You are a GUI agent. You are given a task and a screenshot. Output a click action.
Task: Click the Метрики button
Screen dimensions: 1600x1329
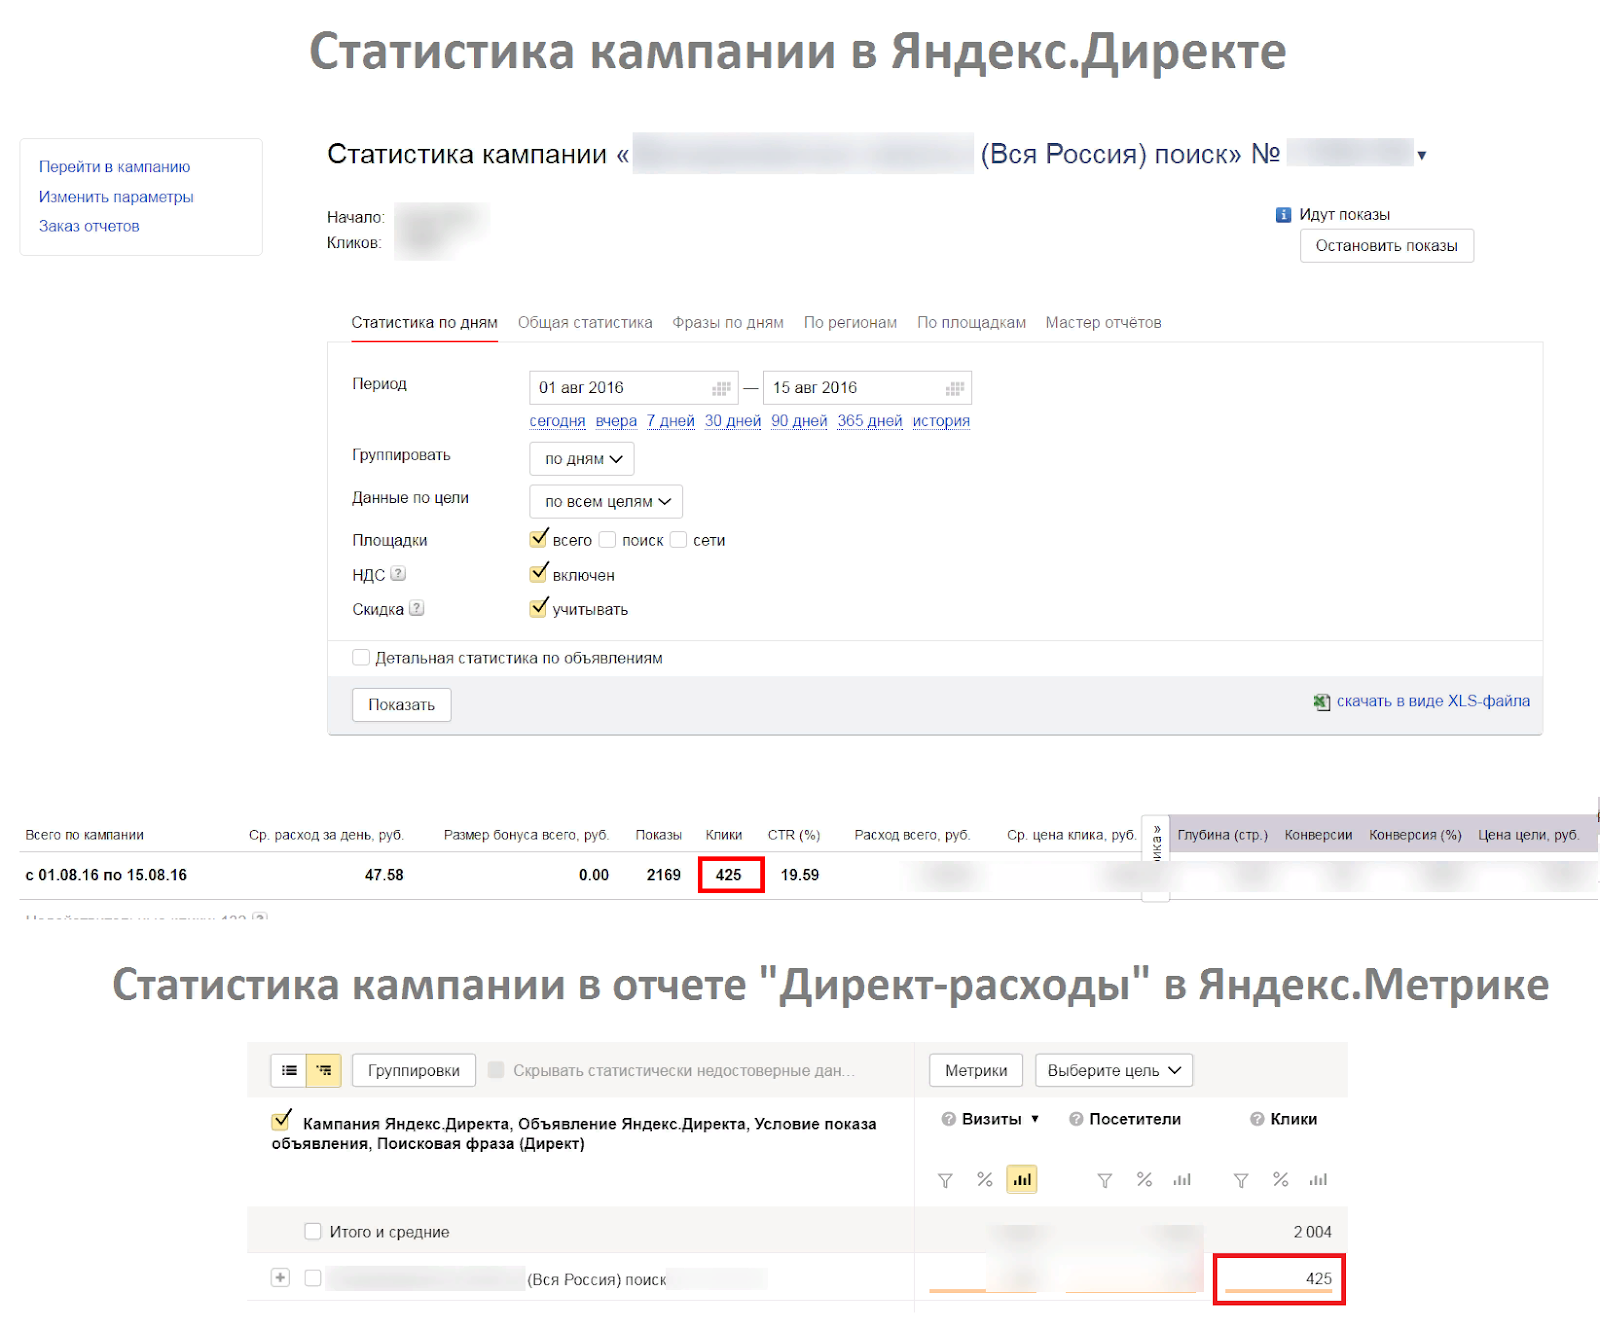click(976, 1070)
